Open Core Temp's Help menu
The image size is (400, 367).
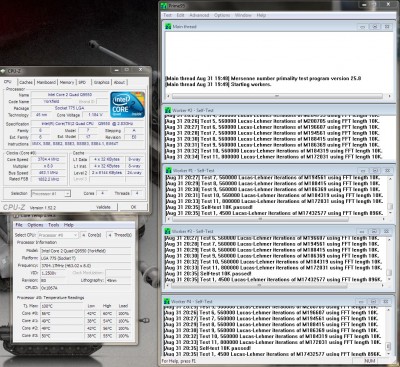coord(69,225)
